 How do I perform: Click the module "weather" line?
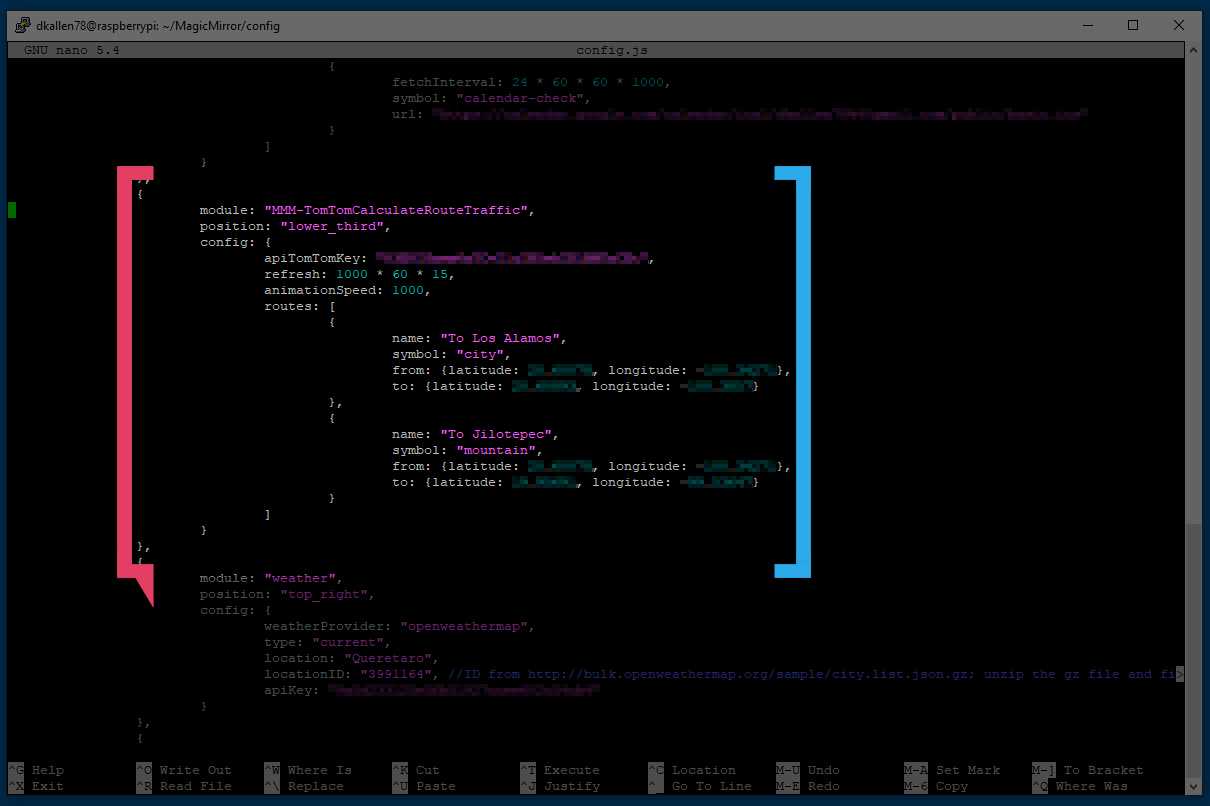click(x=272, y=578)
